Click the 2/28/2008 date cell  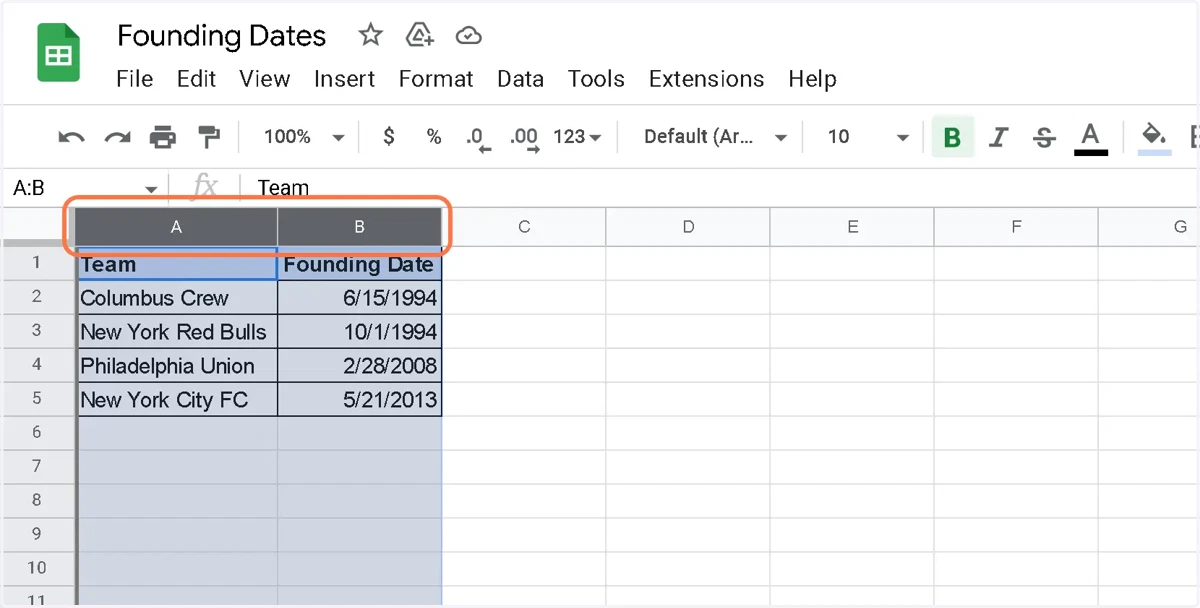(359, 366)
